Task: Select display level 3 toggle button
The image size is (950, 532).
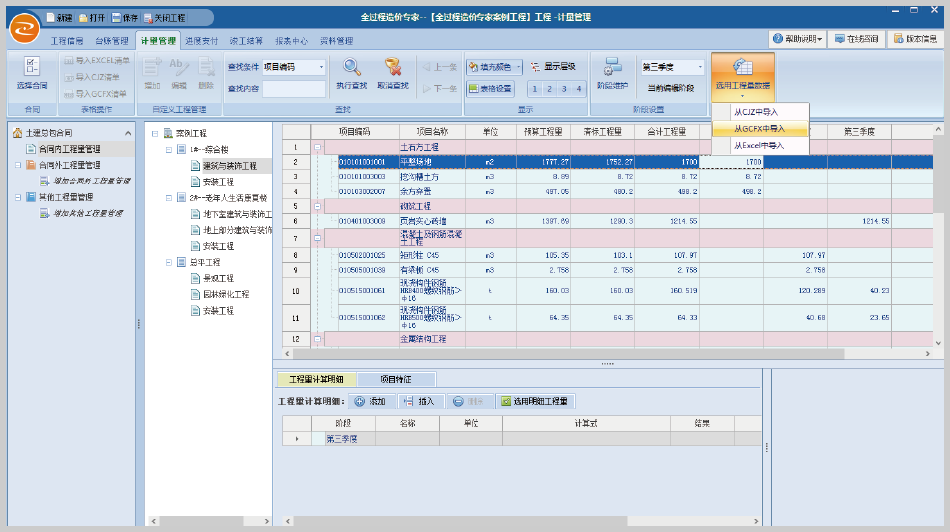Action: 564,89
